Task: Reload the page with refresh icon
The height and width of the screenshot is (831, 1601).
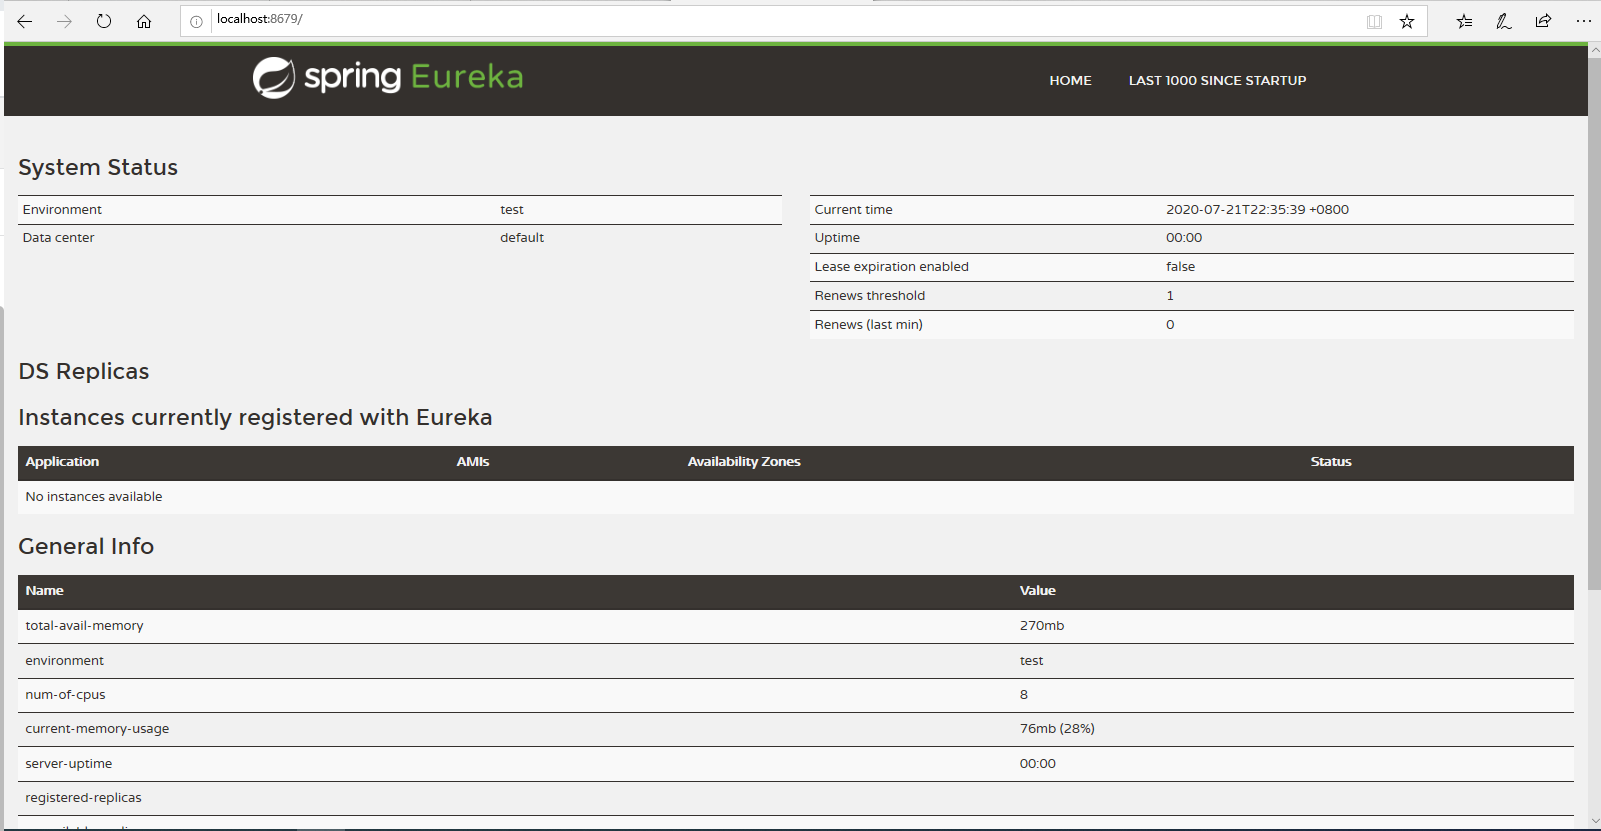Action: [104, 21]
